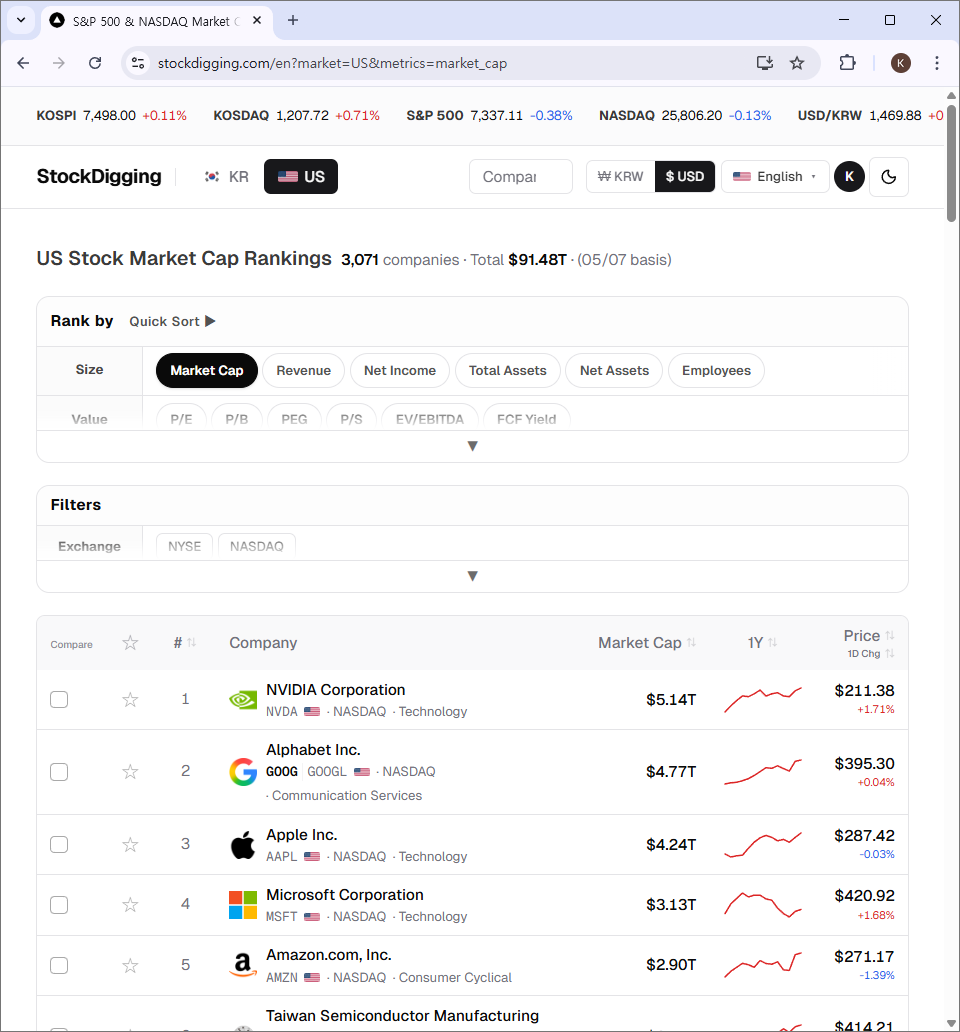Go to StockDigging home logo

[x=99, y=176]
